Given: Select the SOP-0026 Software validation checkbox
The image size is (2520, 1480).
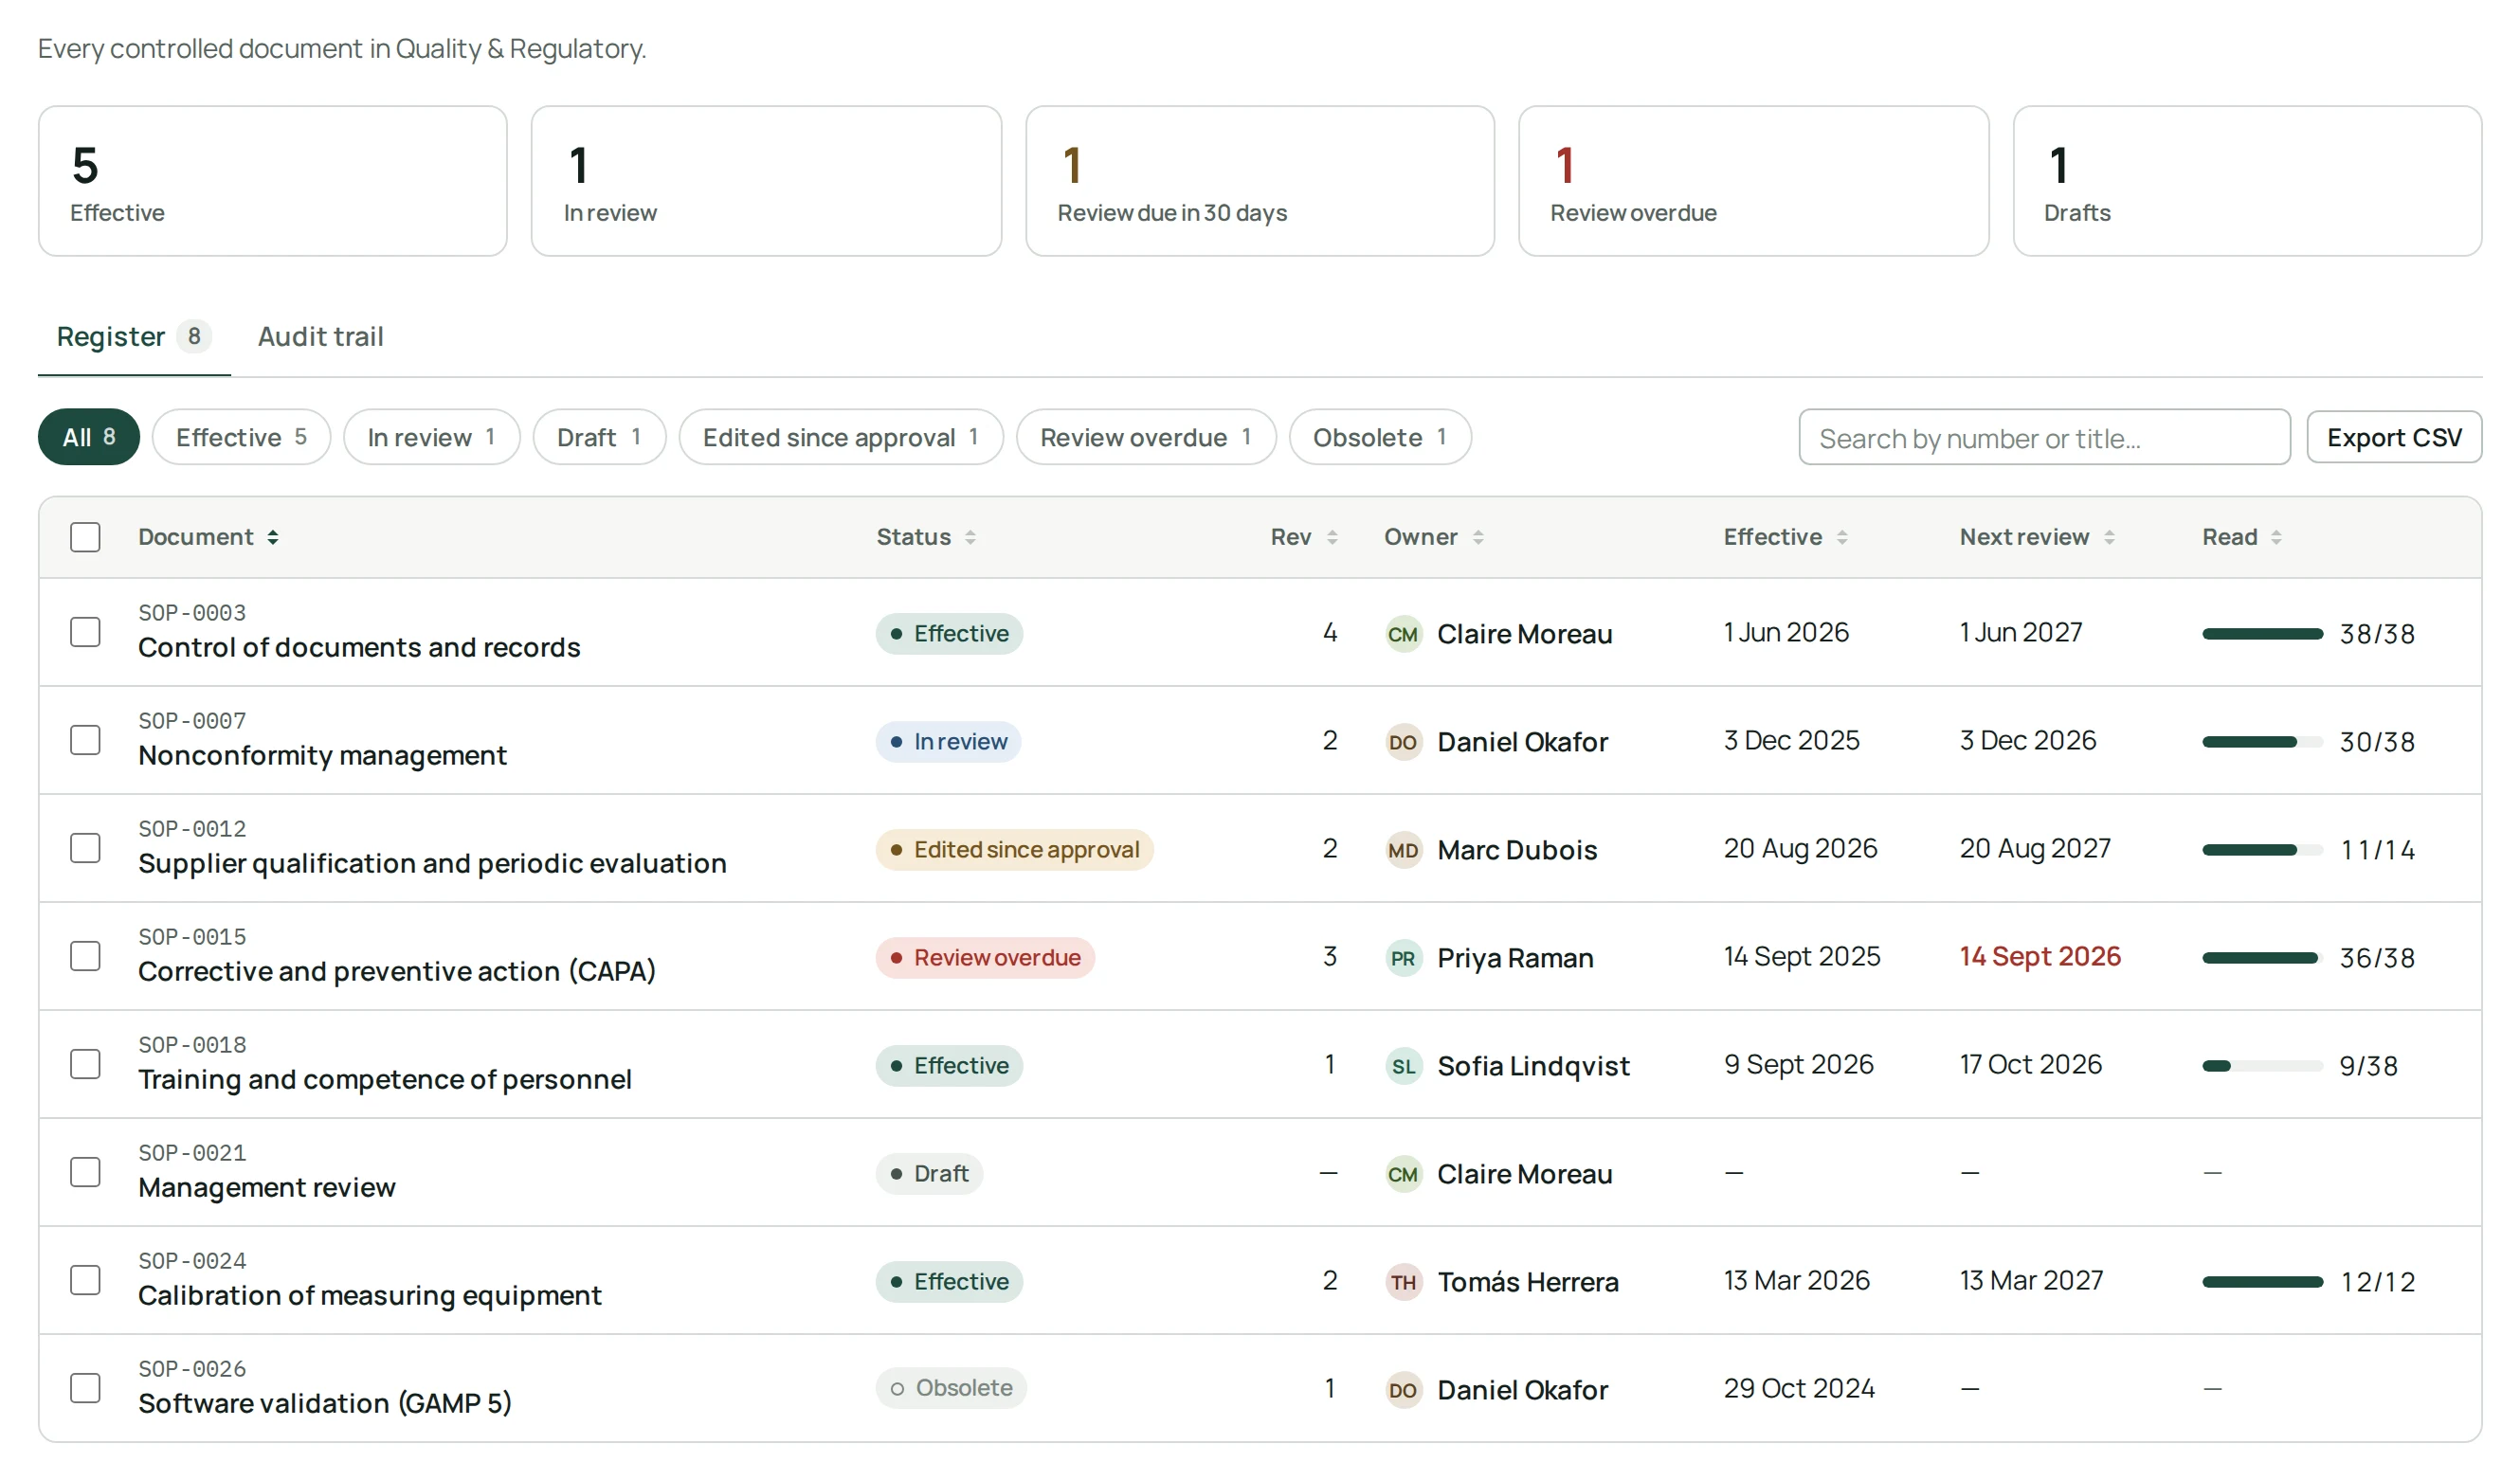Looking at the screenshot, I should [85, 1388].
